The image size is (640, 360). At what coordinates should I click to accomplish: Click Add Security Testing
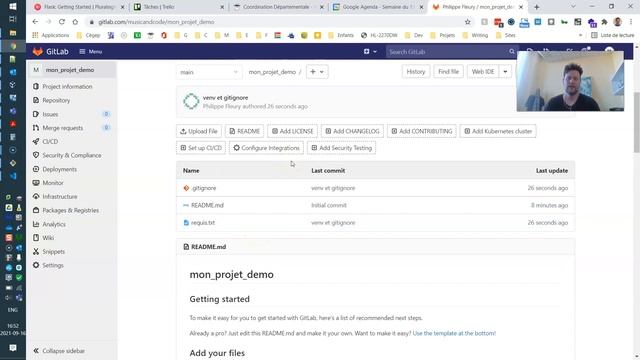342,148
